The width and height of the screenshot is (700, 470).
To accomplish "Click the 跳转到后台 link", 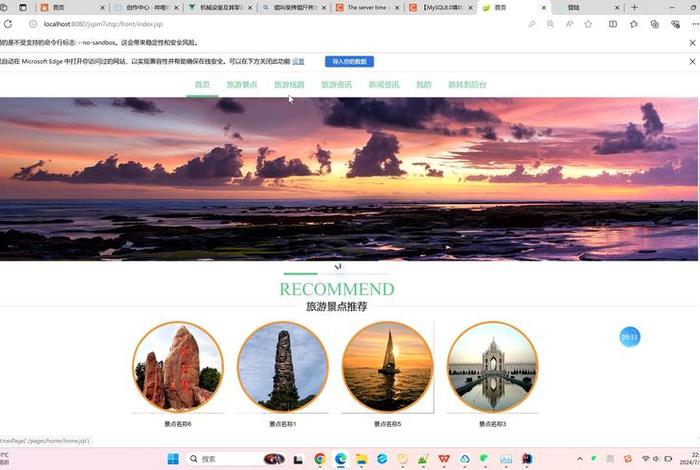I will [x=467, y=85].
